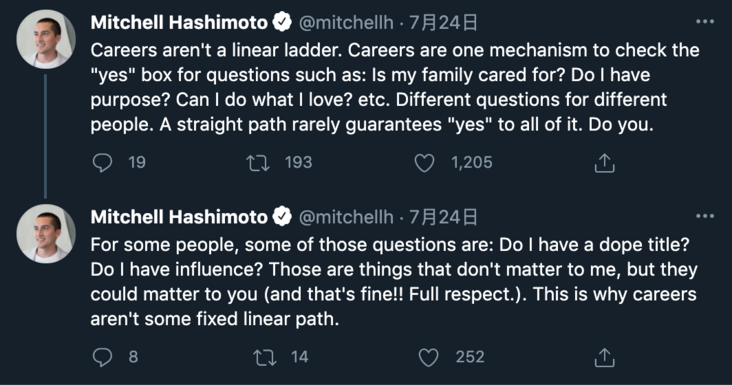This screenshot has width=732, height=385.
Task: Share the first tweet via share icon
Action: pos(604,163)
